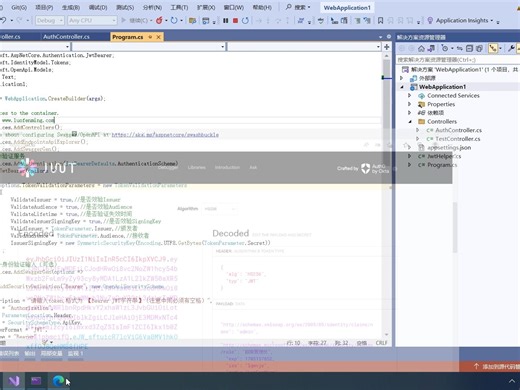Open the Application Insights dropdown
520x390 pixels.
491,21
